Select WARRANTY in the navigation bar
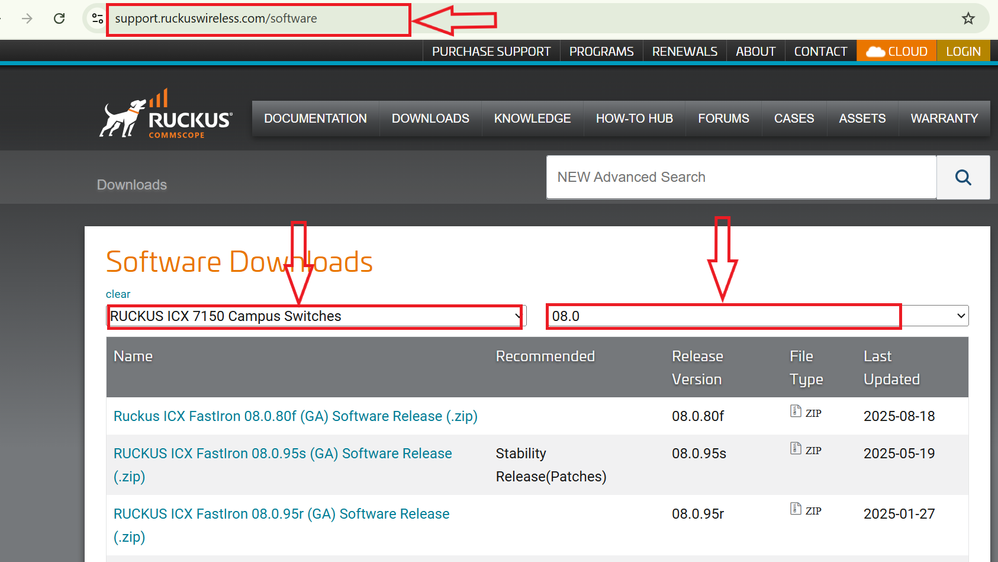 coord(943,118)
